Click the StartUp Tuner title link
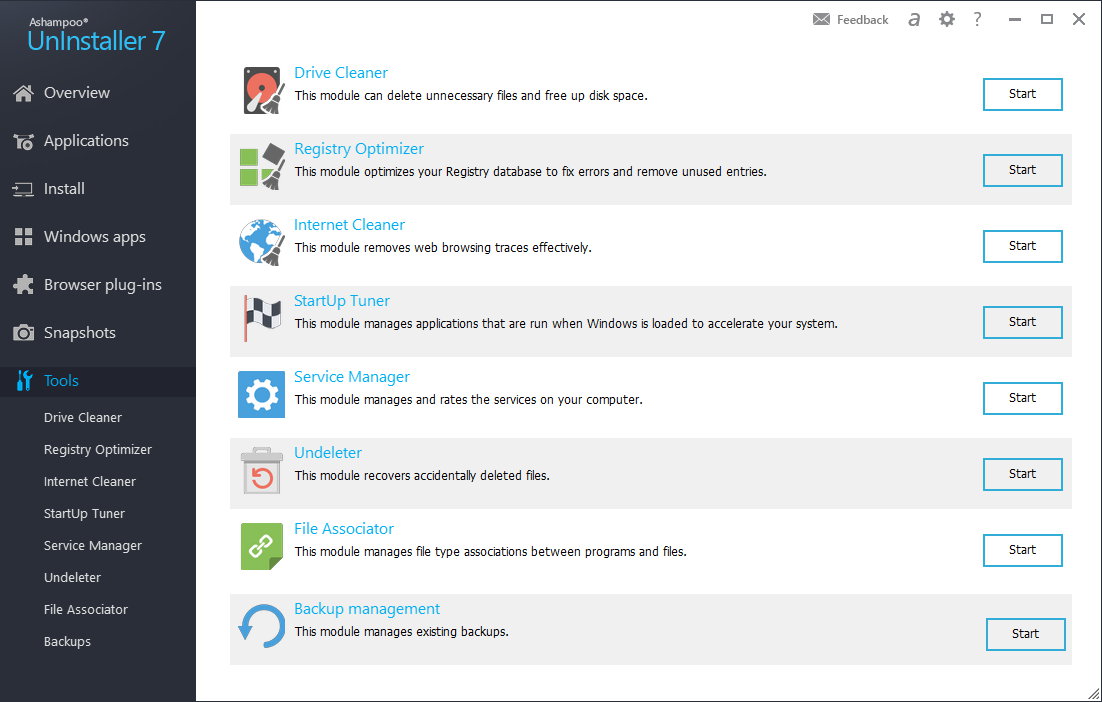 pos(342,301)
